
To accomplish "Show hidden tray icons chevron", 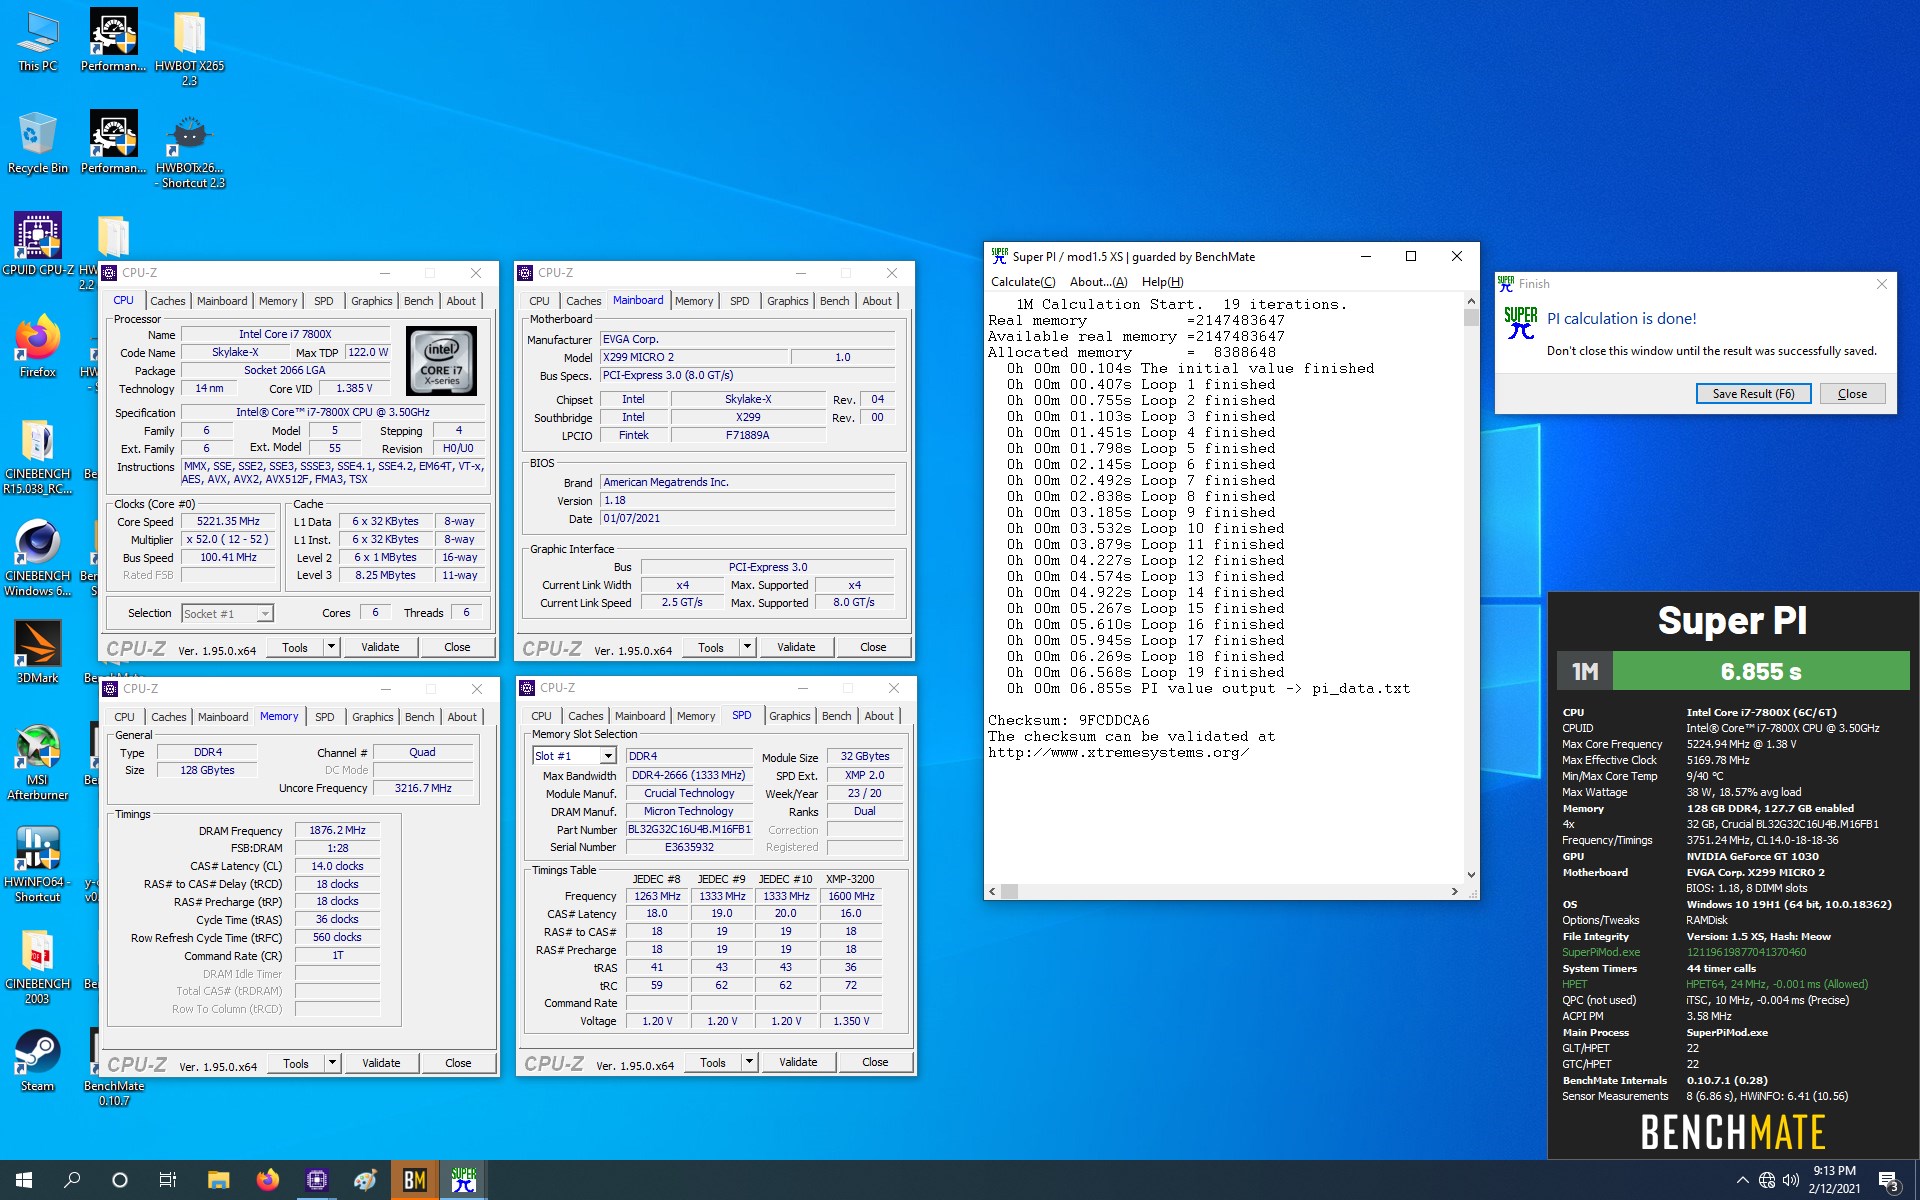I will click(x=1742, y=1181).
